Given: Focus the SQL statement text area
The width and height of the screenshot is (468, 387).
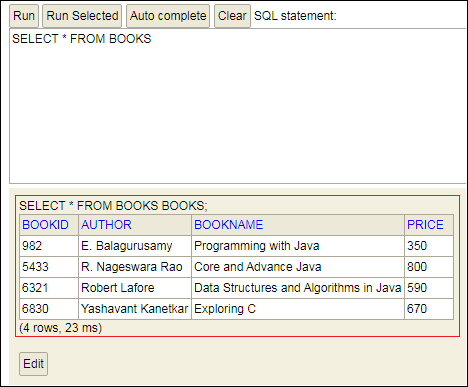Looking at the screenshot, I should click(x=238, y=106).
